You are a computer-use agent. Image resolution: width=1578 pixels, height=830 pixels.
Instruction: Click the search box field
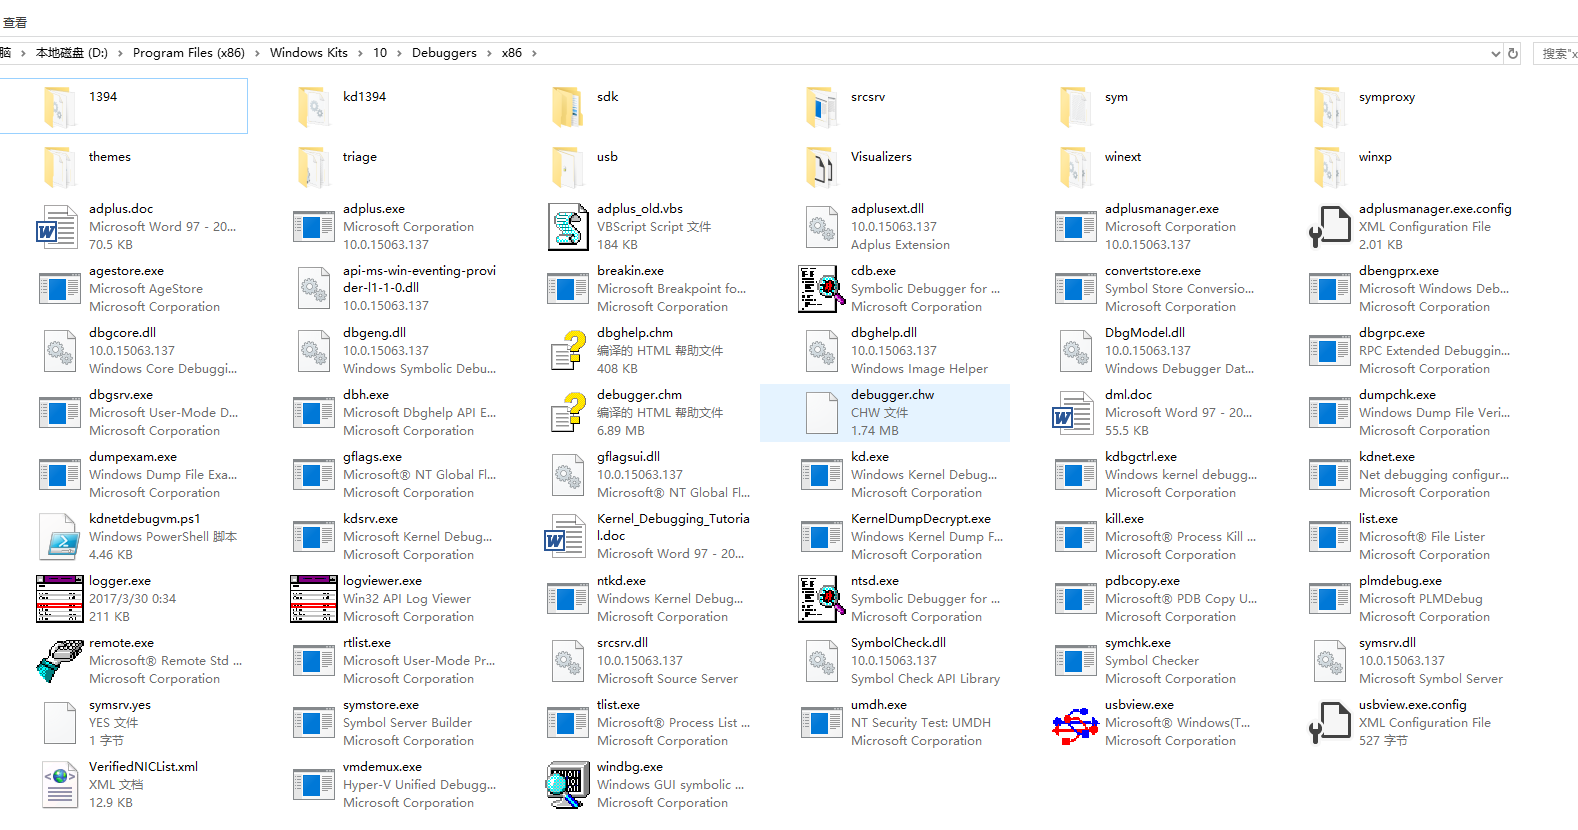tap(1556, 54)
